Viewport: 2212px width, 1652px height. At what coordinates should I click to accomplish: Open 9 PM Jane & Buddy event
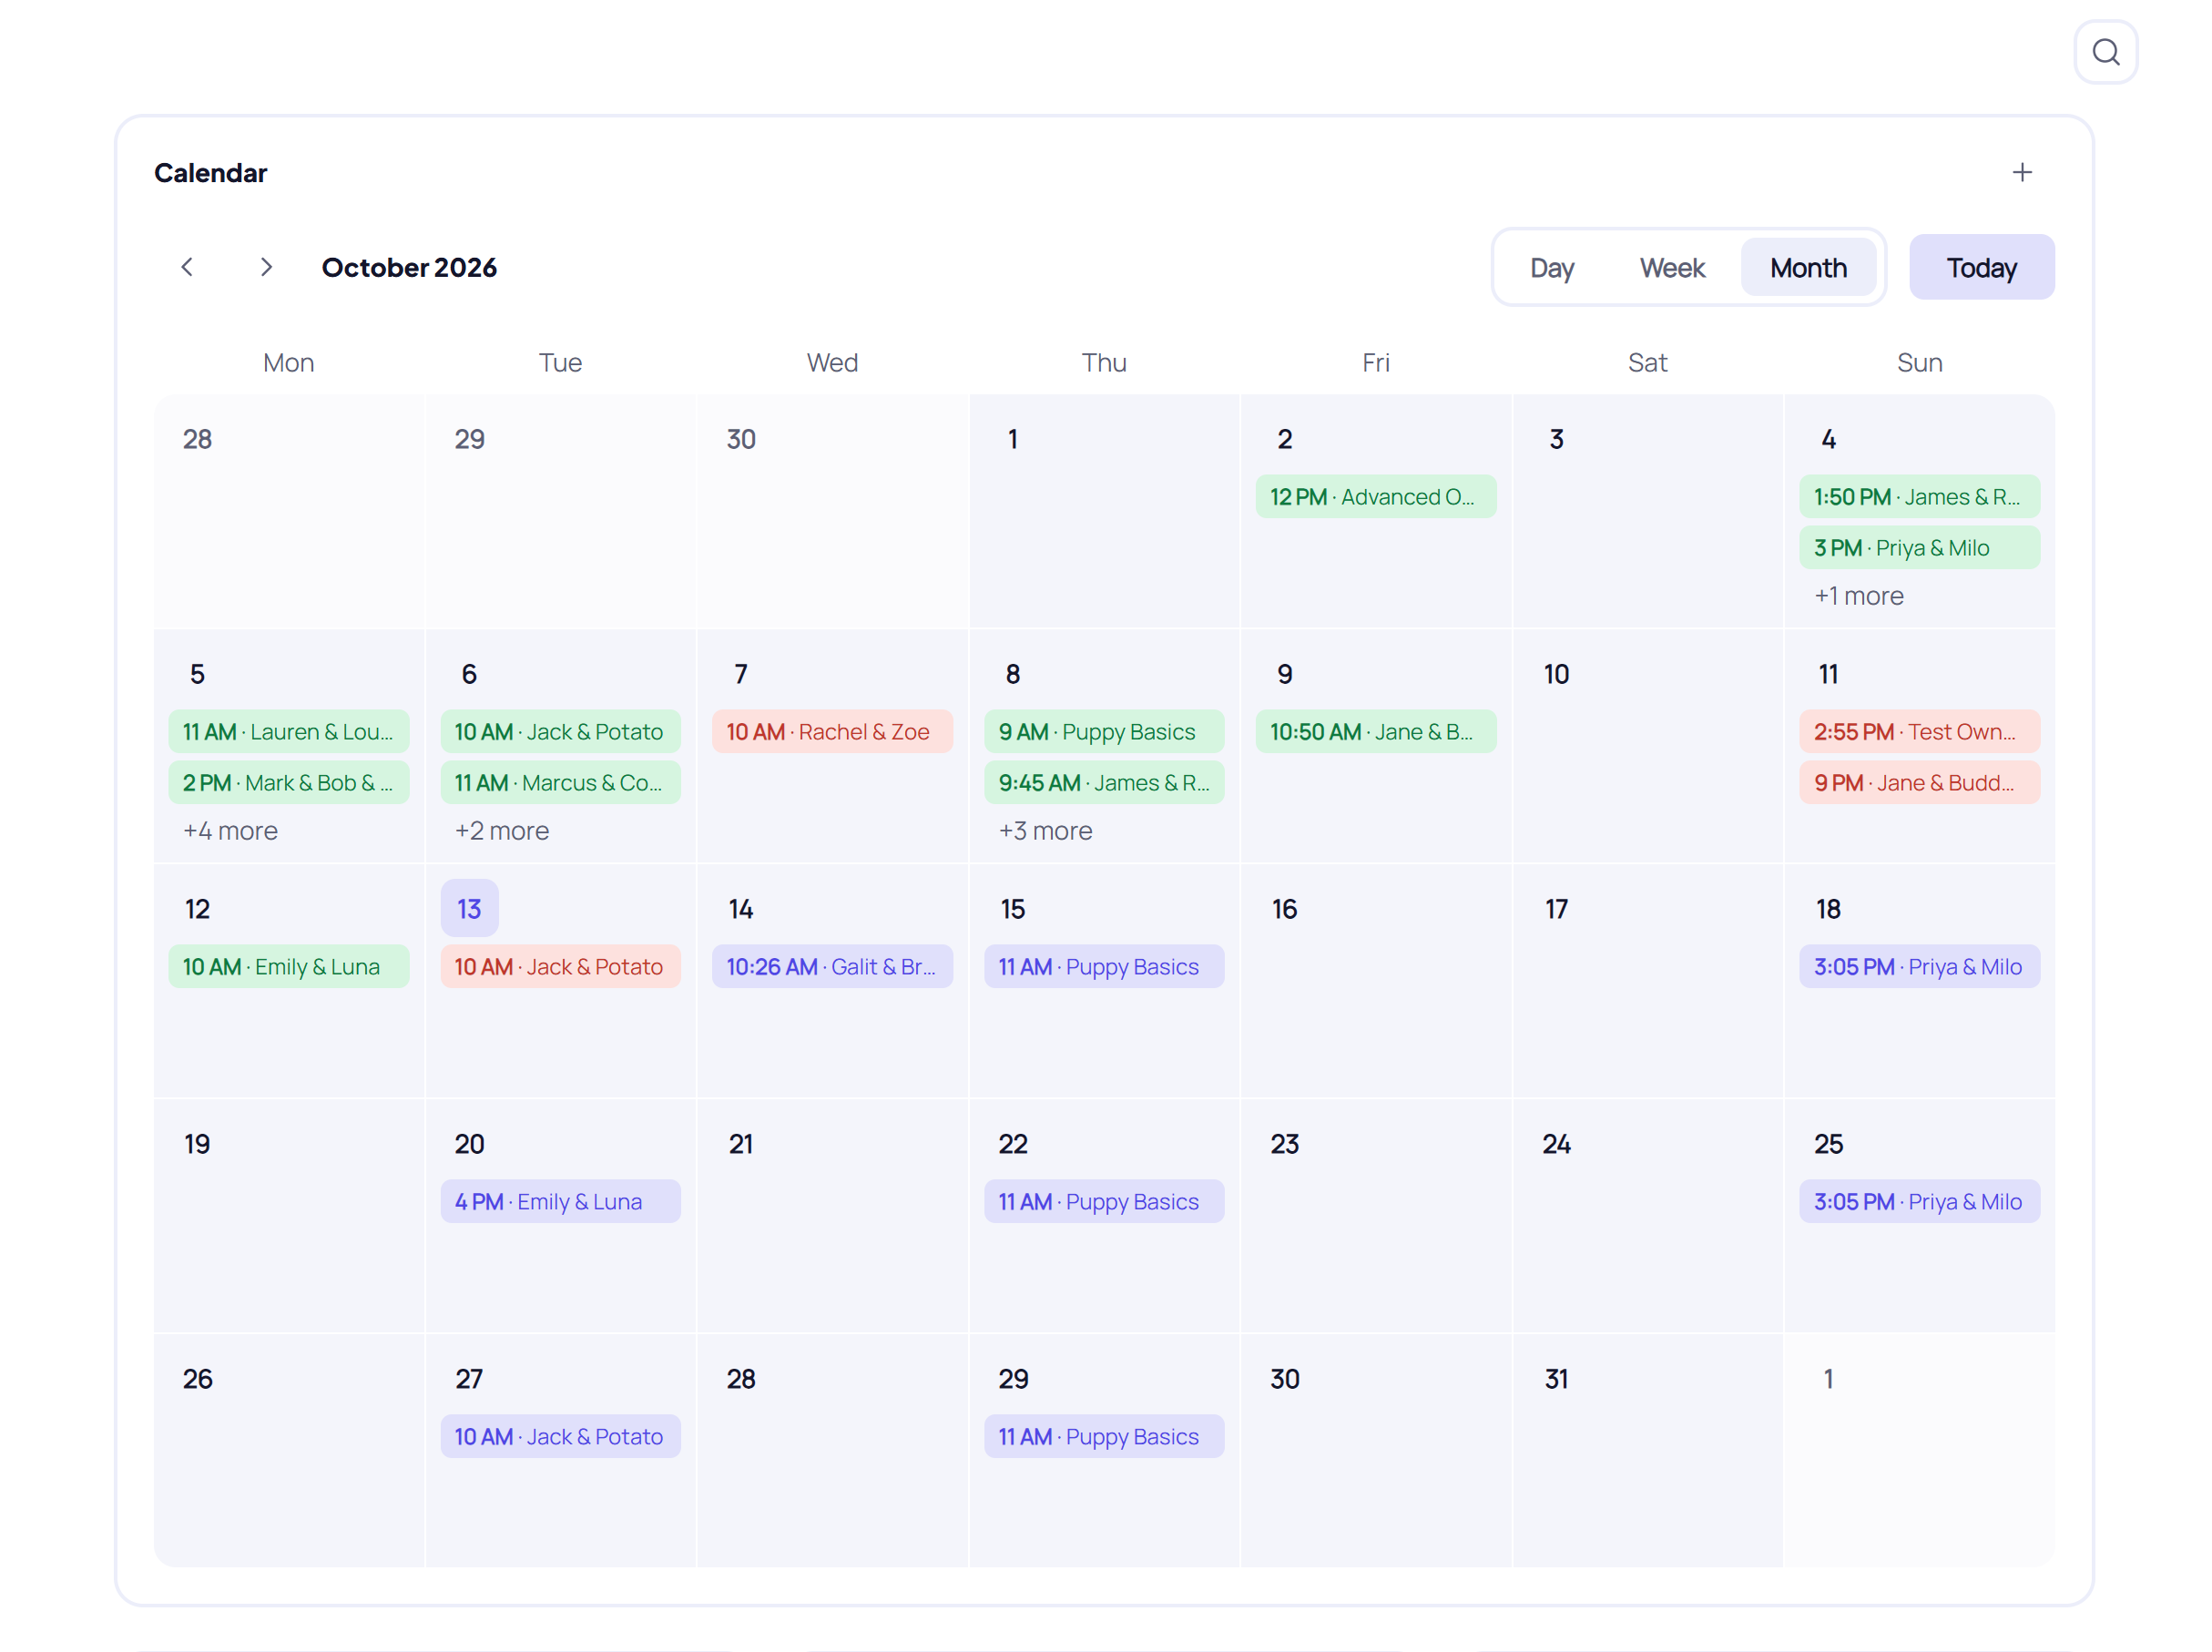(1919, 783)
